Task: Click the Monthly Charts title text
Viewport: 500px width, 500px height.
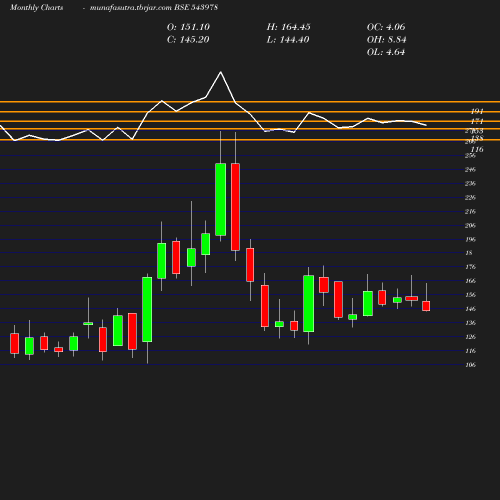Action: [37, 8]
